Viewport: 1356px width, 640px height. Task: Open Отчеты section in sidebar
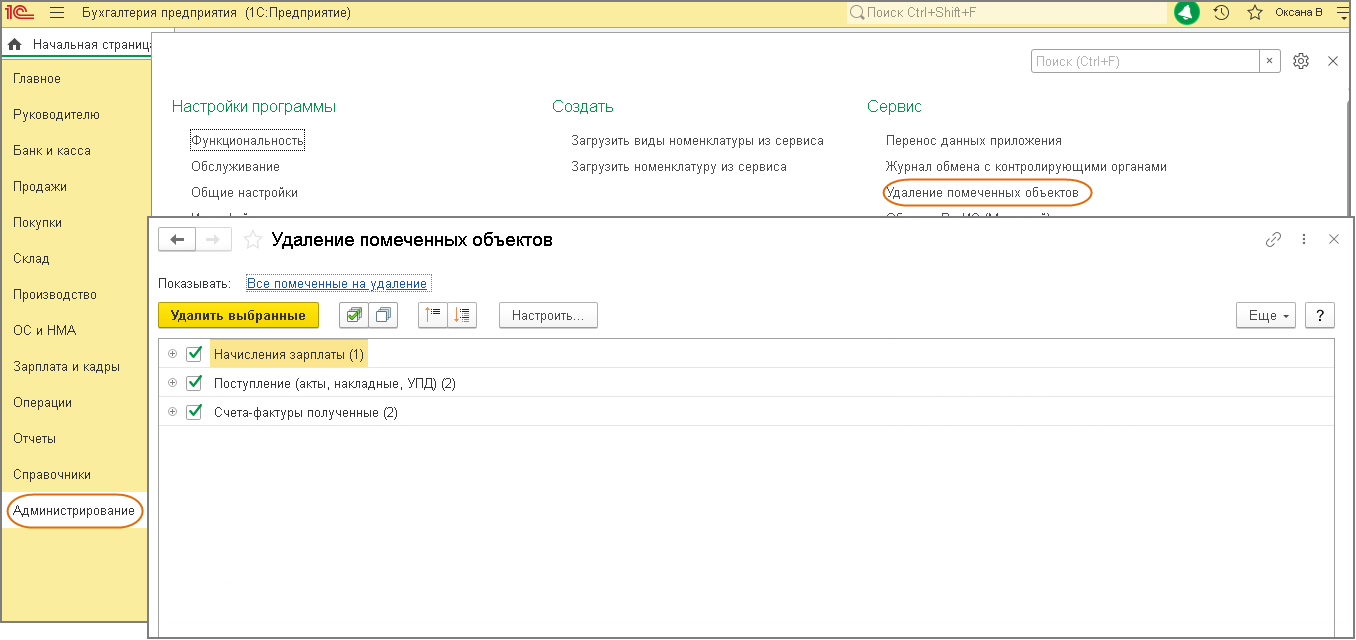click(x=34, y=439)
